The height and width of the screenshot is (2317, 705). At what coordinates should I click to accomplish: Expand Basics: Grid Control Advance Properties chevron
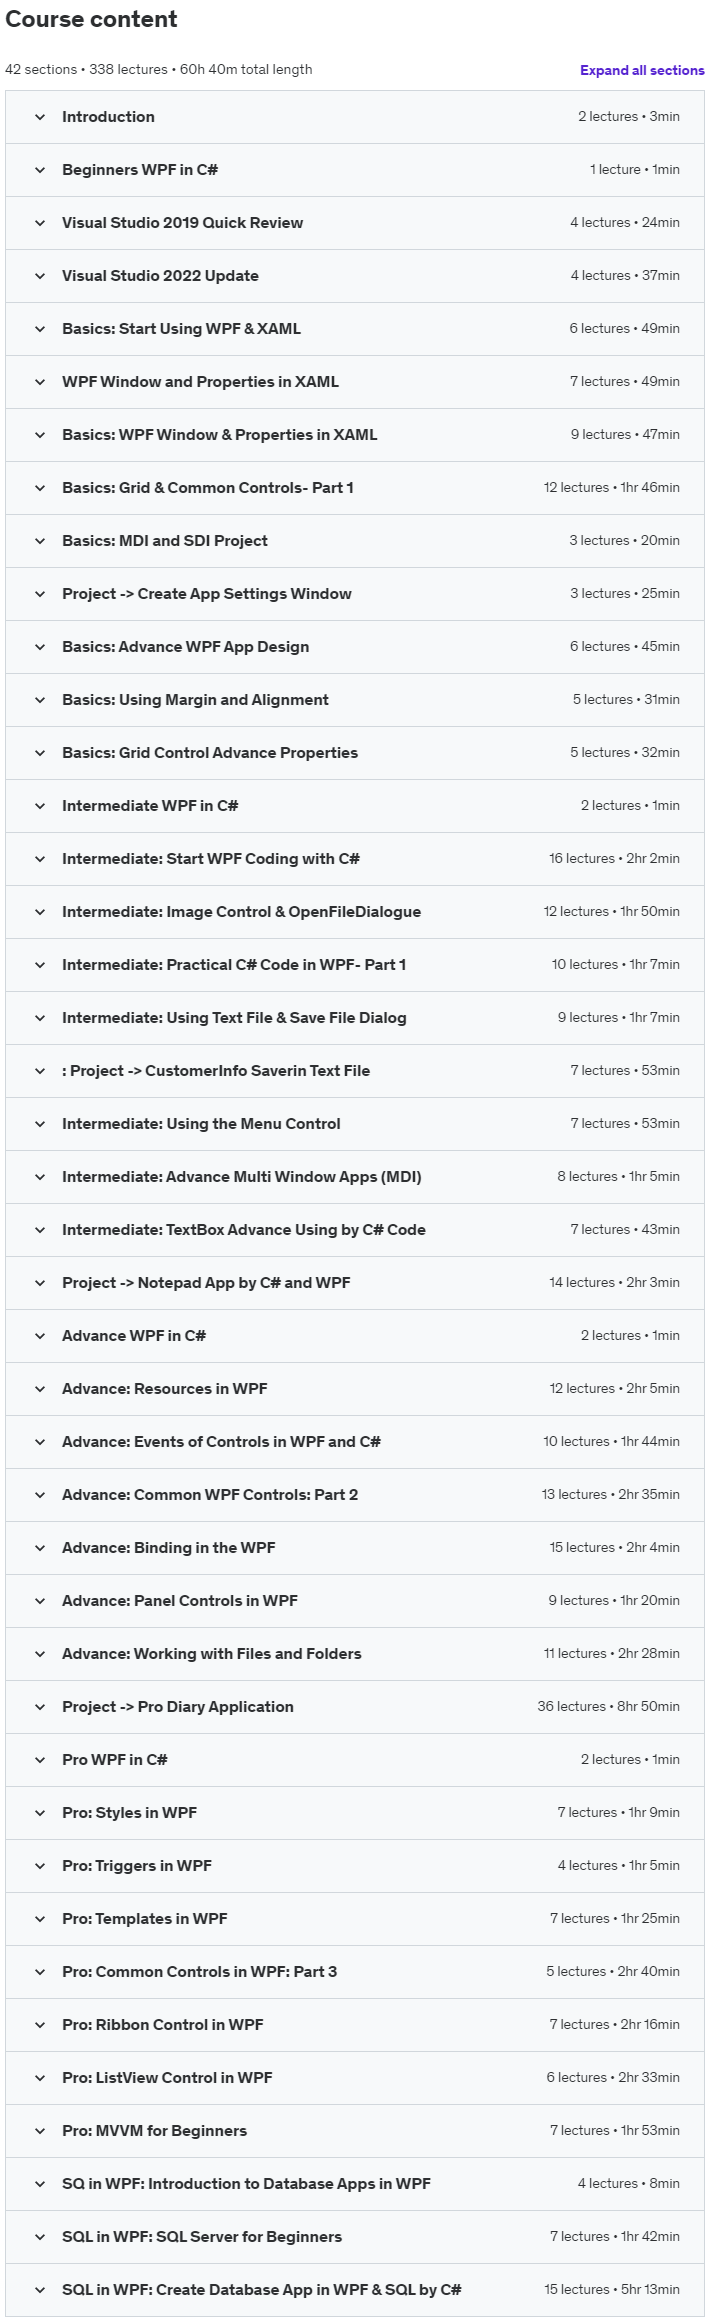click(40, 753)
